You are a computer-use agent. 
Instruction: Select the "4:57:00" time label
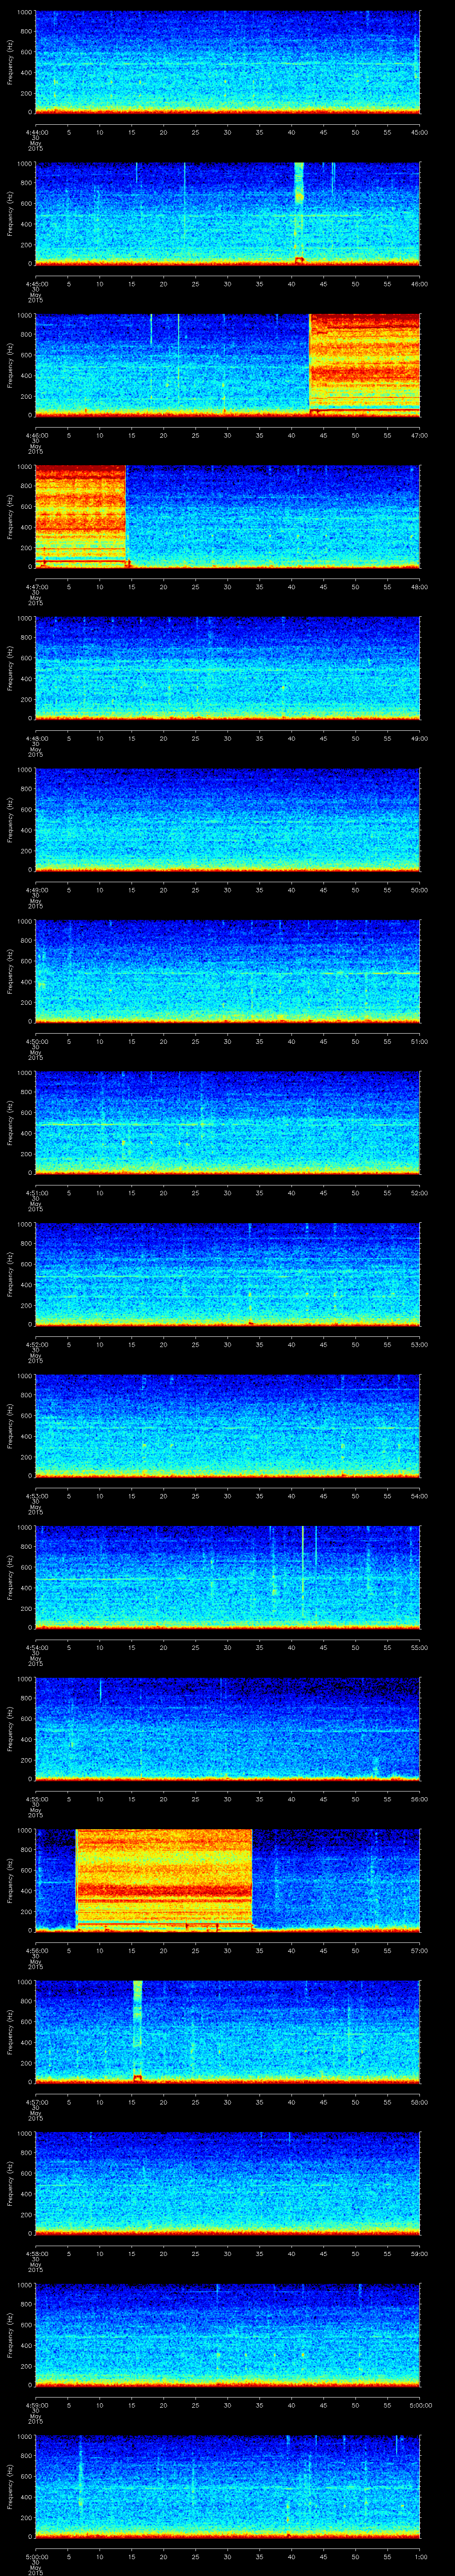[x=36, y=2102]
